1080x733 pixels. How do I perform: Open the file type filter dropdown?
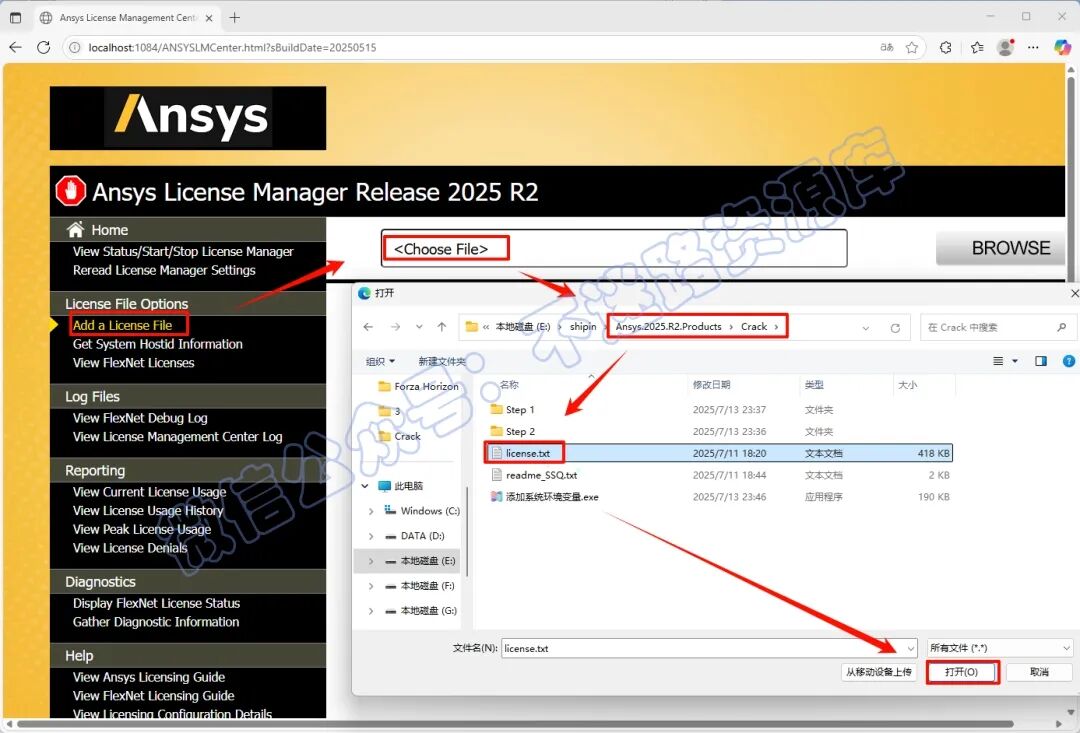coord(1000,648)
